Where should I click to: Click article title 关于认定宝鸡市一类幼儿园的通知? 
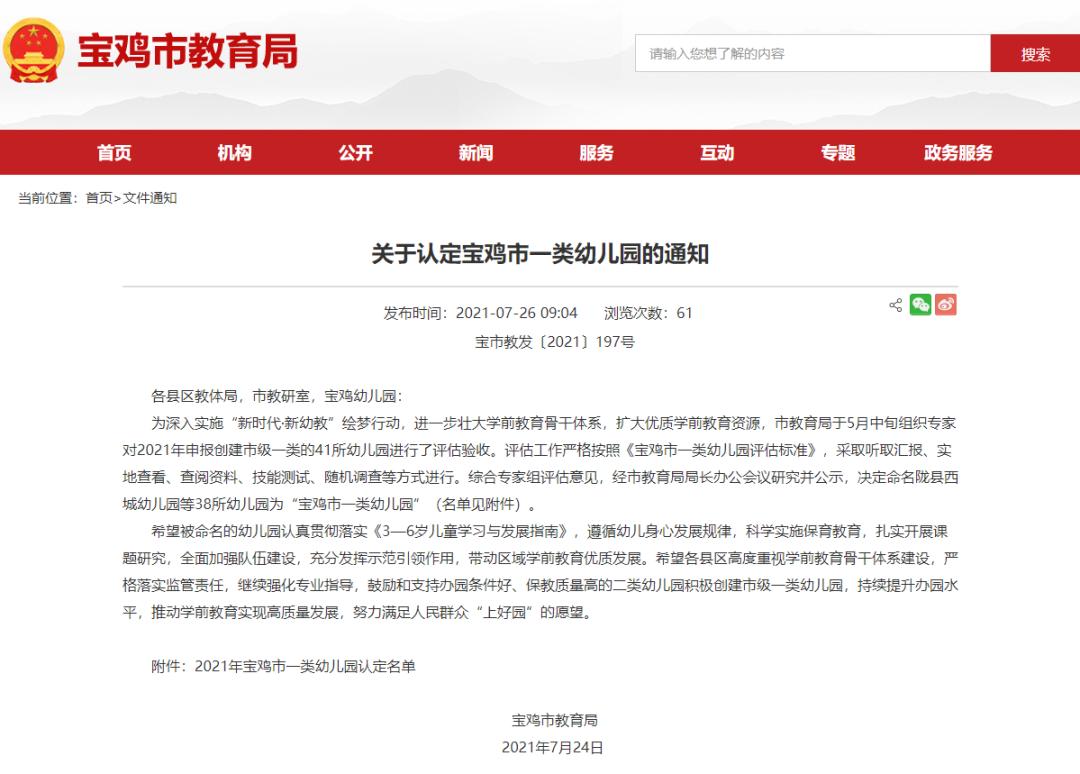[540, 254]
